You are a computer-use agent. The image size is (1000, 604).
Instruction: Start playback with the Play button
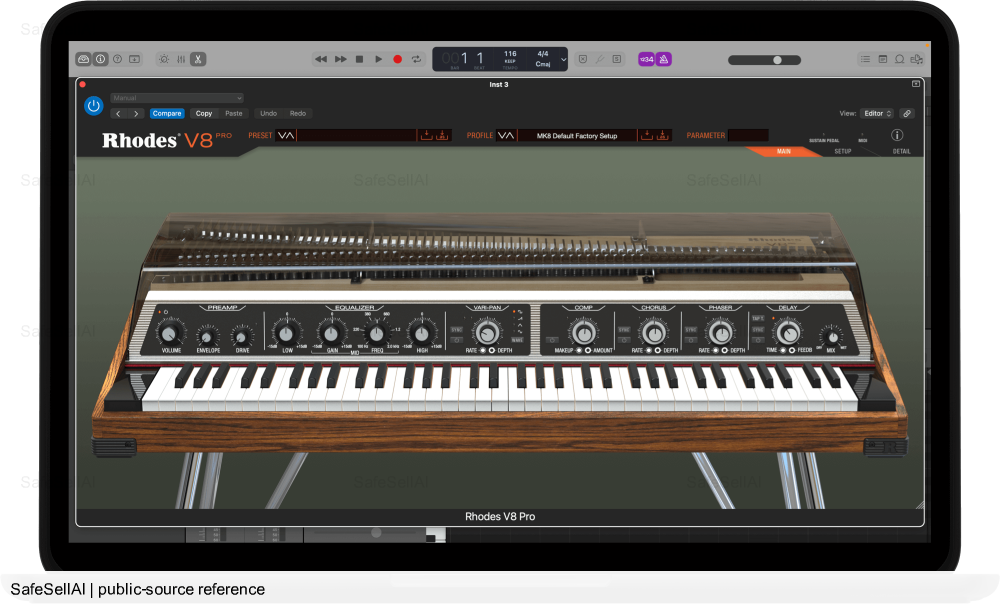tap(378, 59)
